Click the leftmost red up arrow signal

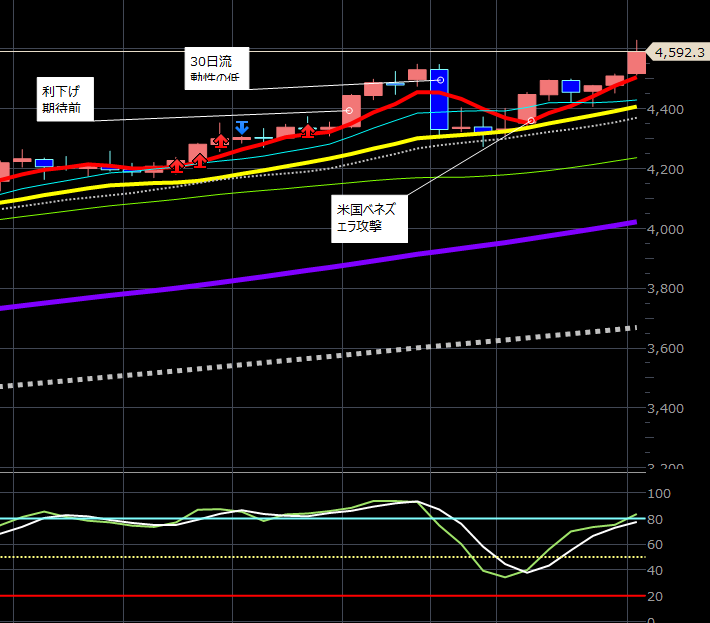point(177,165)
